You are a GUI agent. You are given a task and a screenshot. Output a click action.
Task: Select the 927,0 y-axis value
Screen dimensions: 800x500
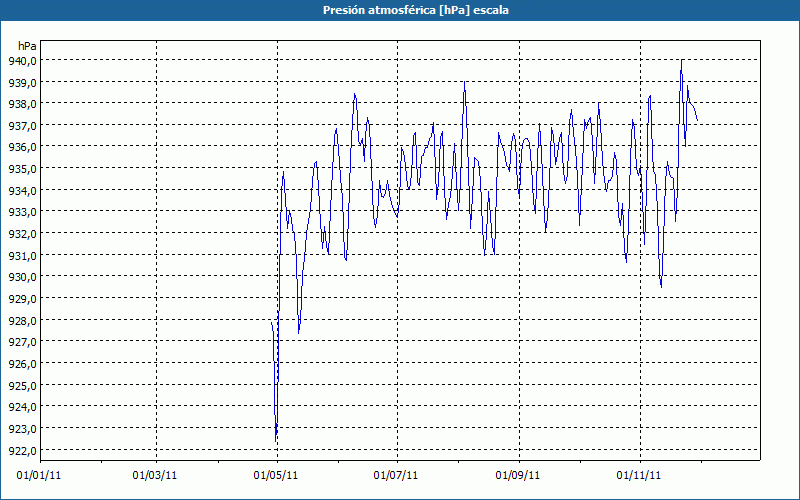pos(22,342)
